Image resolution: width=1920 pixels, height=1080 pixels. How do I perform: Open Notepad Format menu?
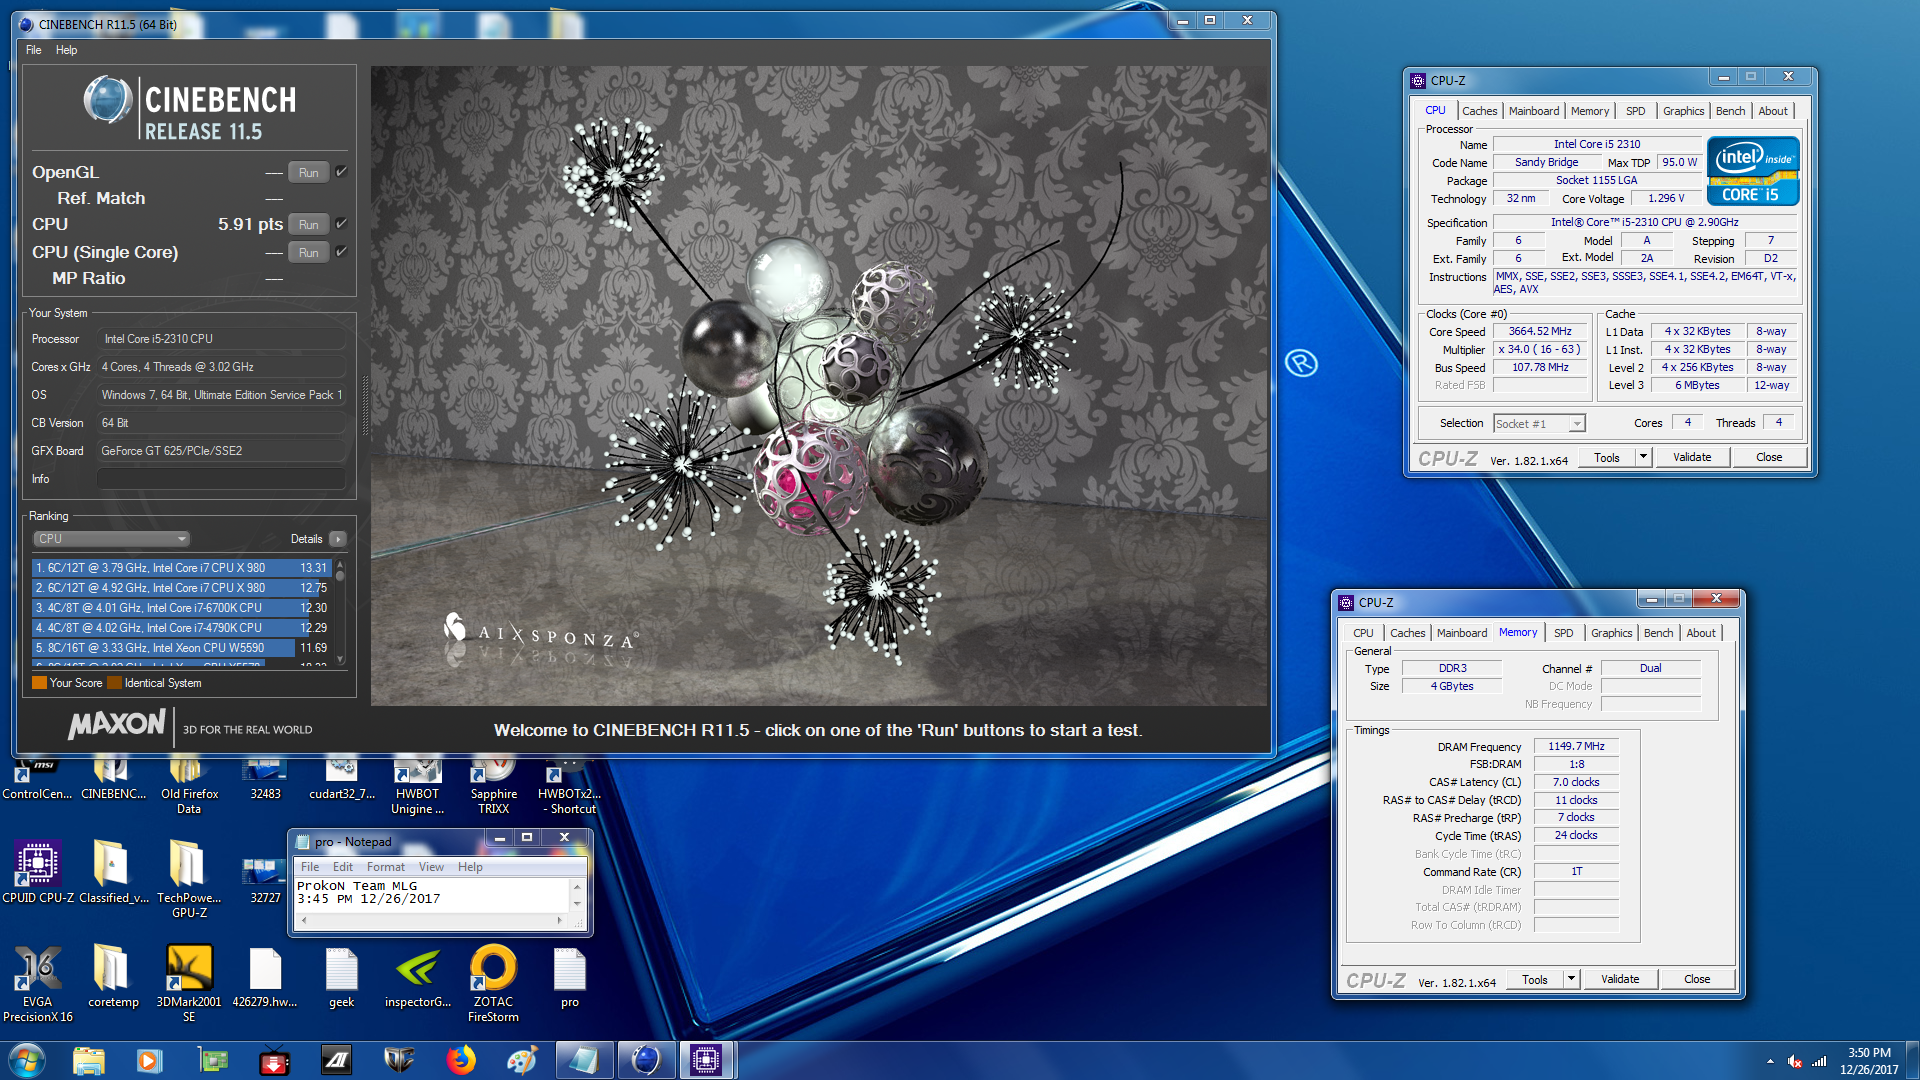[x=385, y=867]
